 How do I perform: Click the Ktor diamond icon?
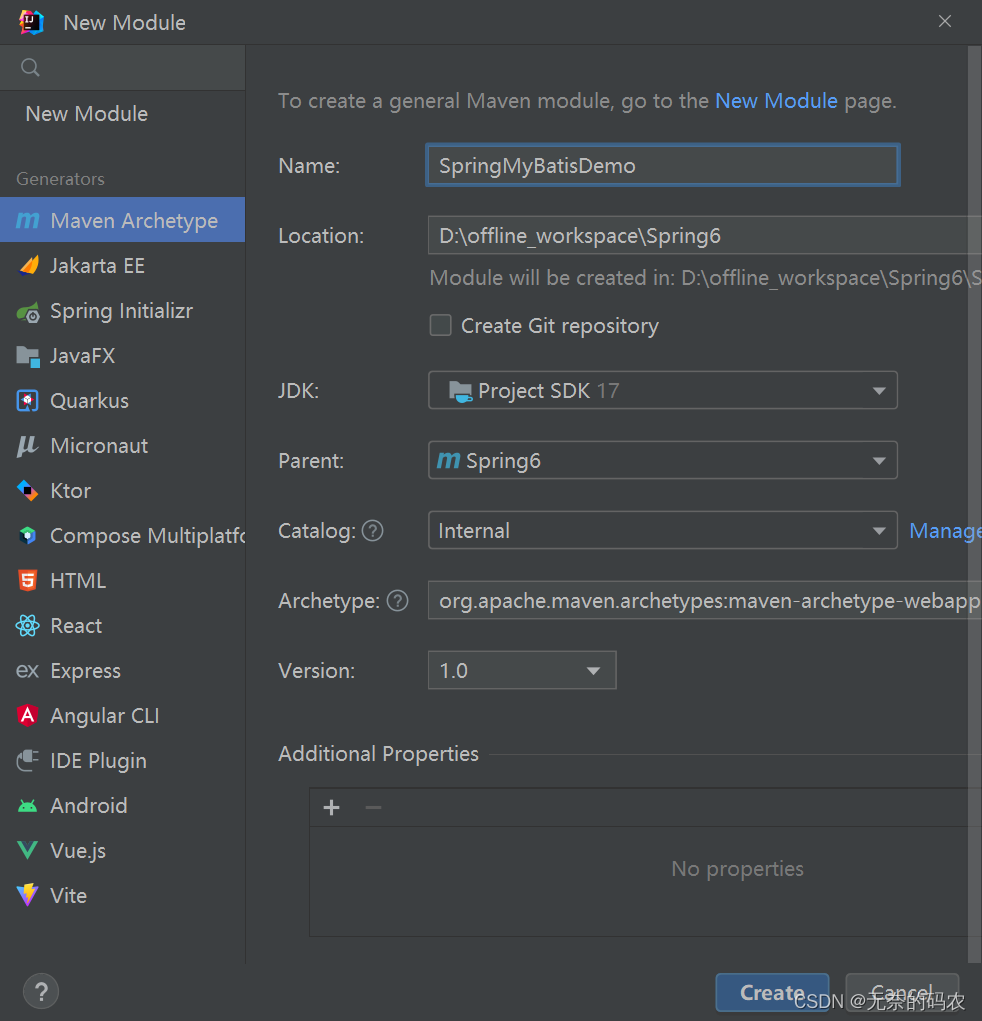click(27, 491)
